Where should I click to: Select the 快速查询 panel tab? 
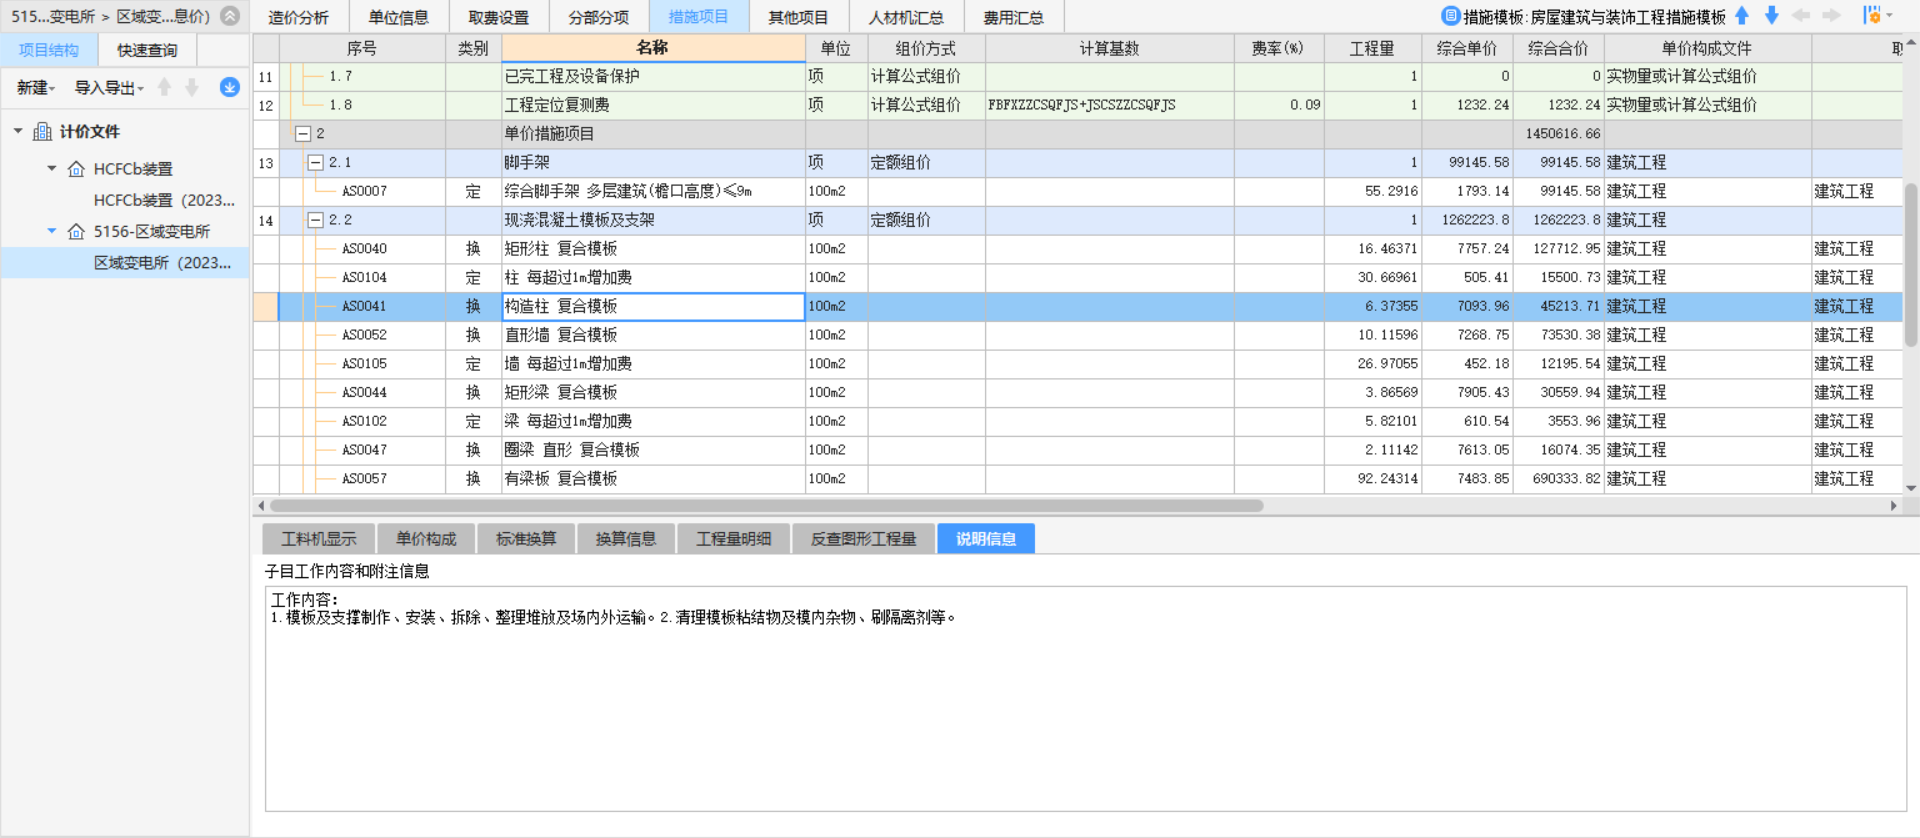click(x=147, y=50)
